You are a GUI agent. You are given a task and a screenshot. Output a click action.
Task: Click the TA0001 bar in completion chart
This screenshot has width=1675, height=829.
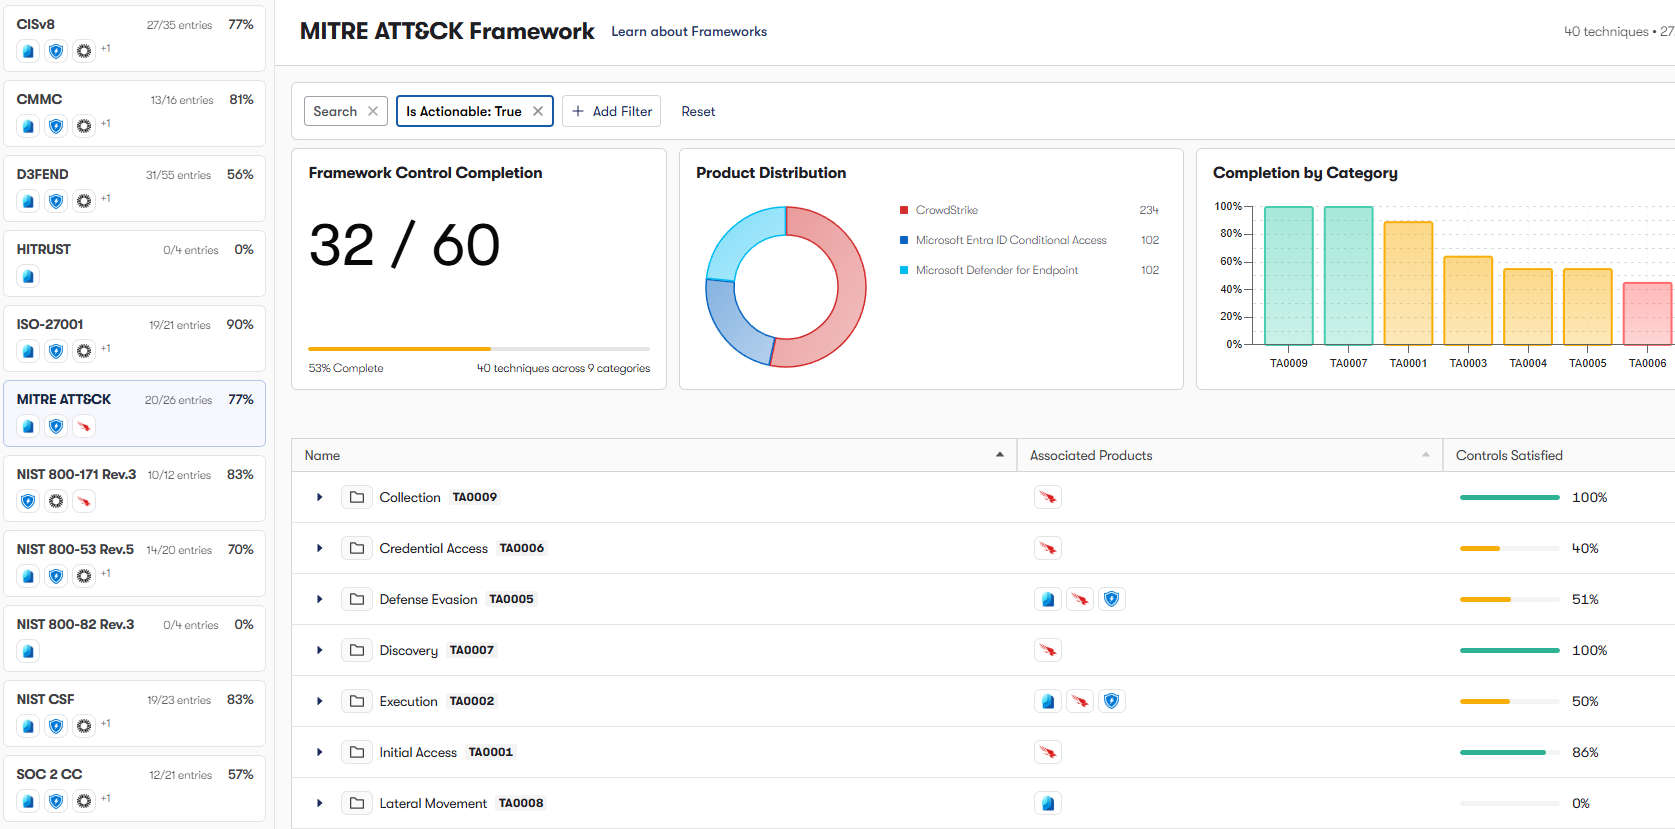point(1408,283)
